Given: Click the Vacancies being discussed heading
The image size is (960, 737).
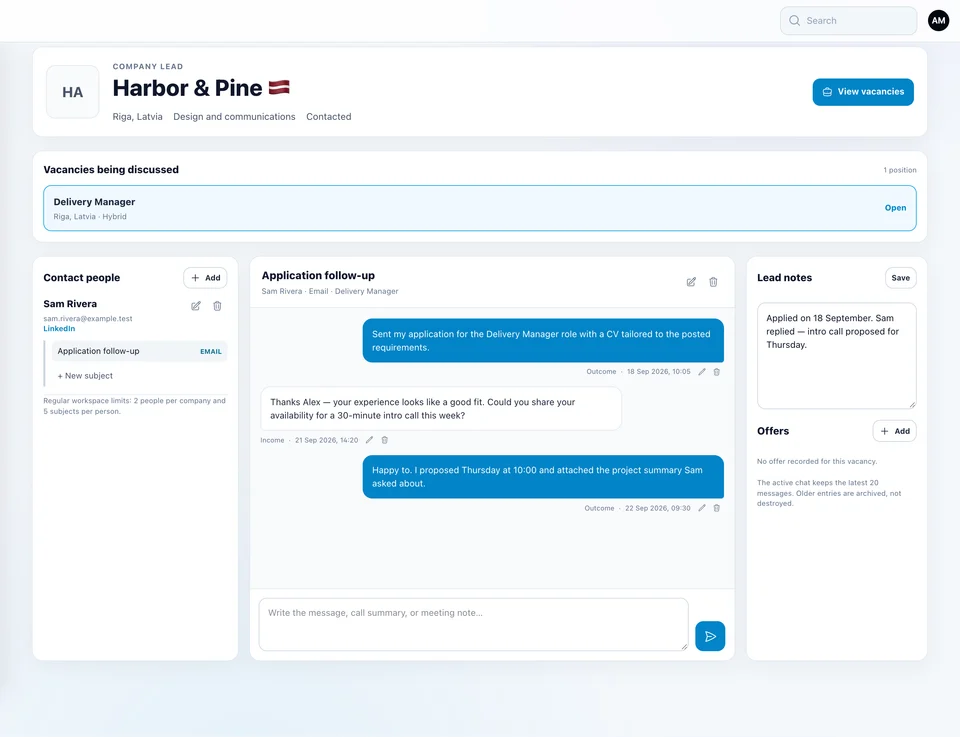Looking at the screenshot, I should click(x=111, y=170).
